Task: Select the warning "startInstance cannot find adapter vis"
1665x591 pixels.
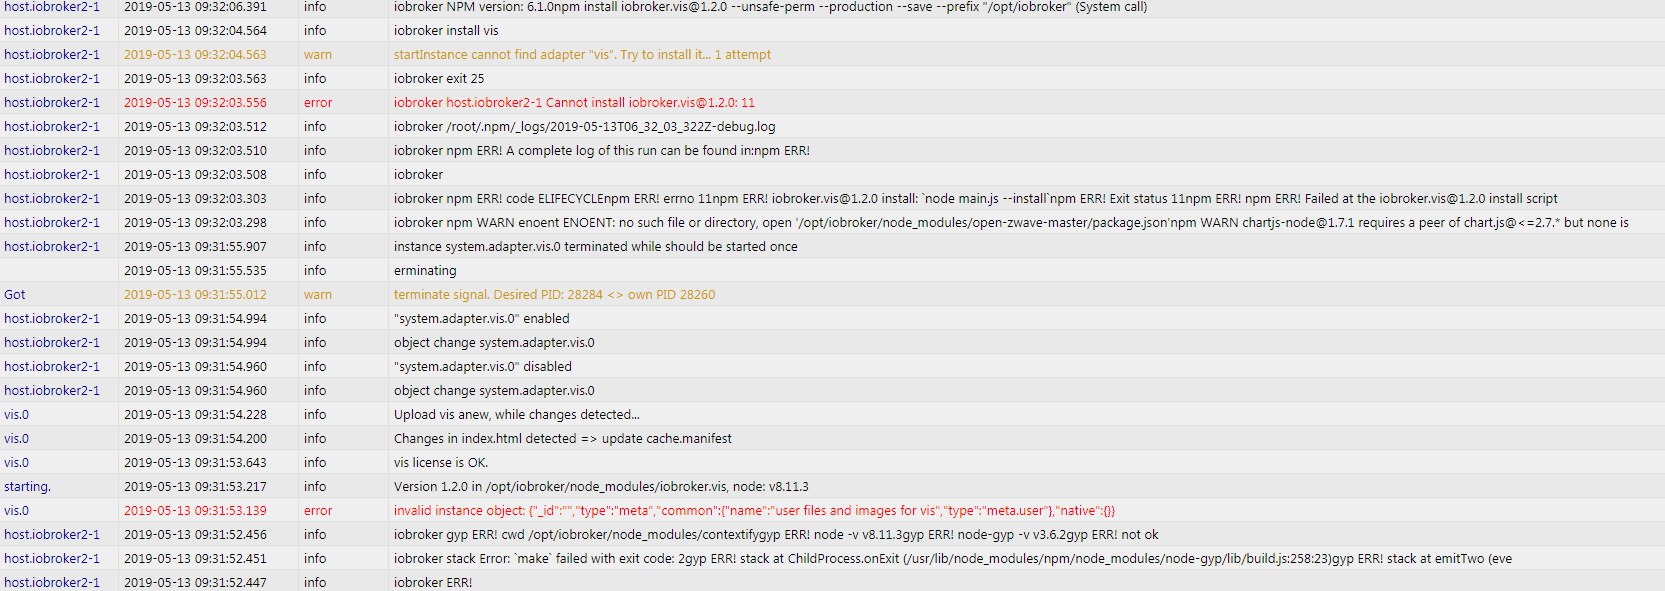Action: tap(582, 54)
